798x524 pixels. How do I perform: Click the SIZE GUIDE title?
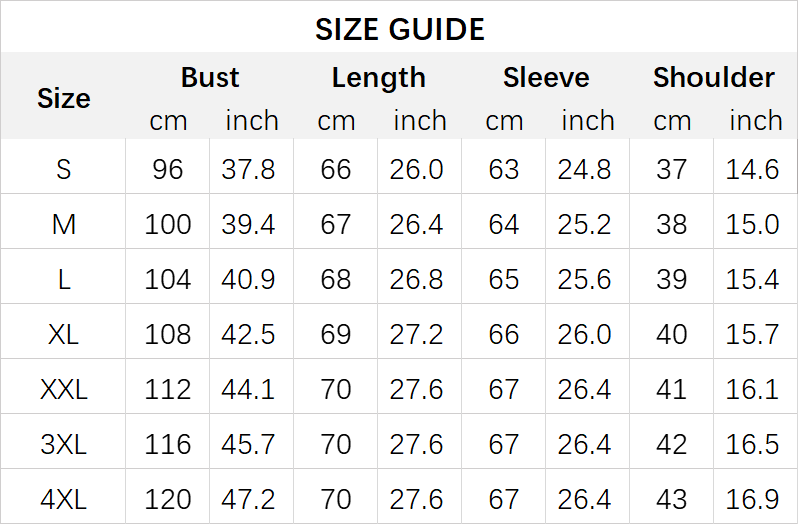click(x=399, y=29)
